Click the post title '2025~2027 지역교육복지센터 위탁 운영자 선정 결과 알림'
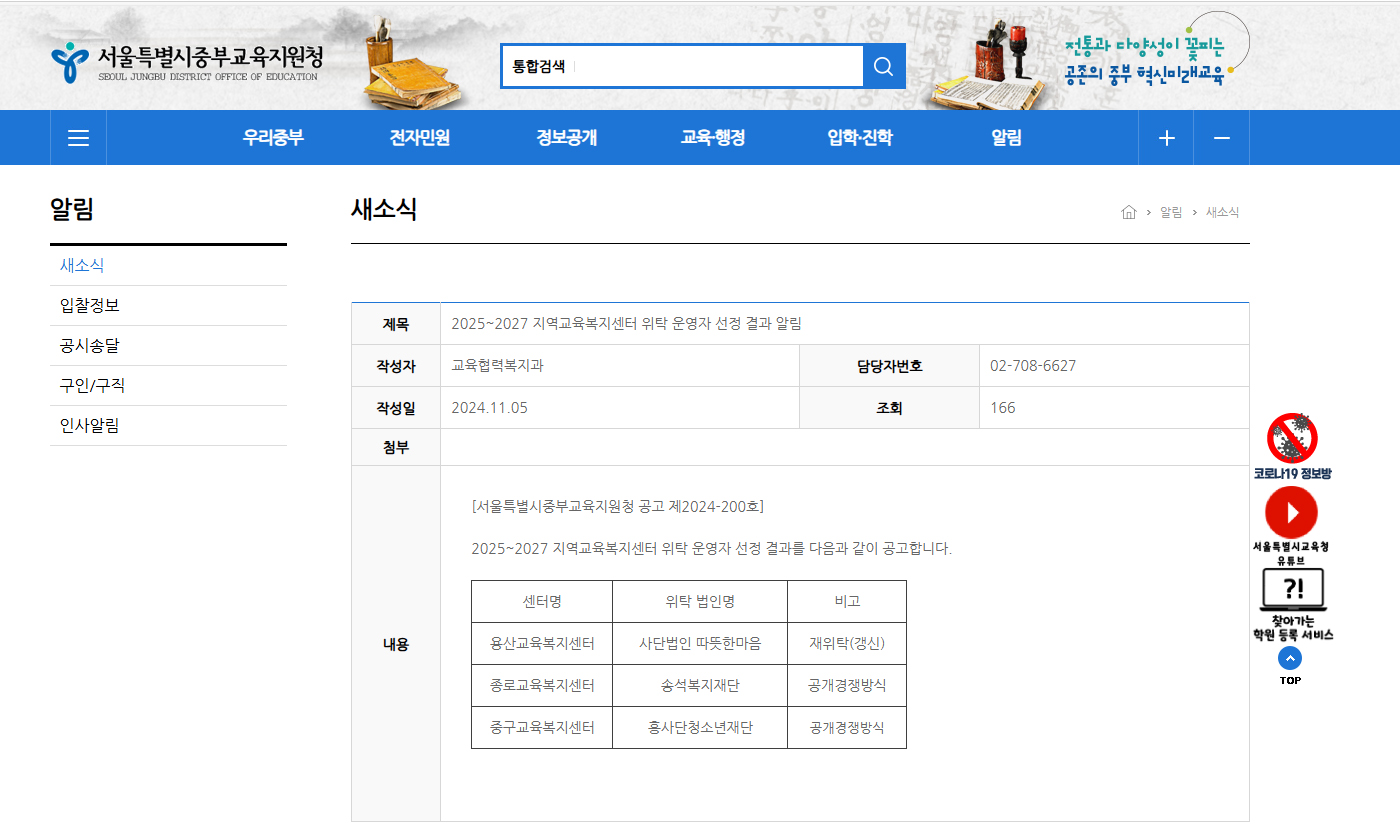This screenshot has width=1400, height=833. click(626, 324)
